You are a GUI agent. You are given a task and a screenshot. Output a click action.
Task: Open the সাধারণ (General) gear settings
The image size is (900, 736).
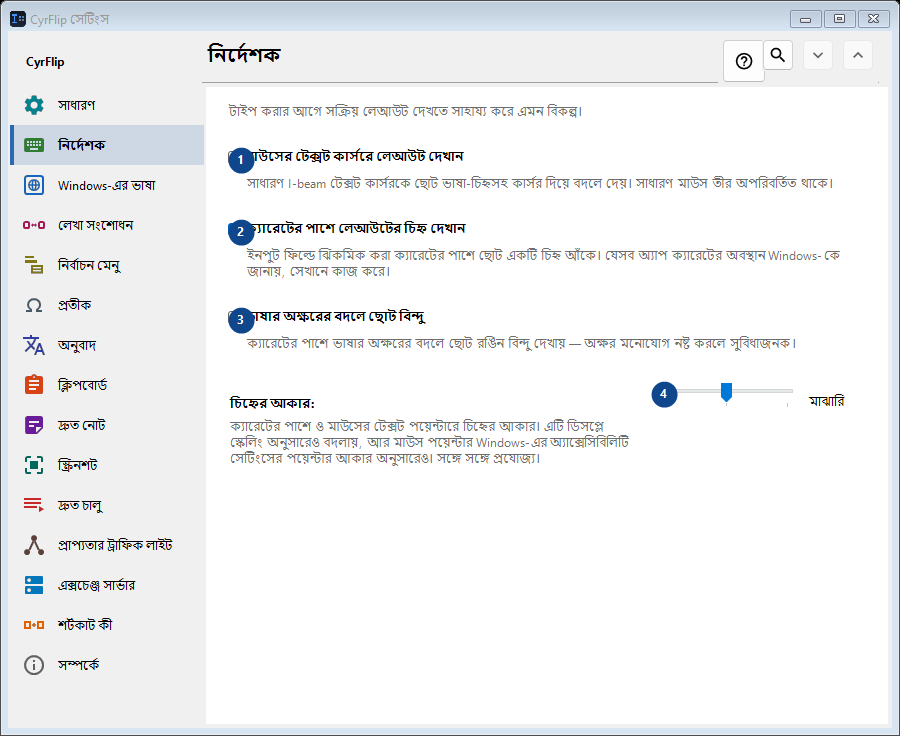click(x=107, y=105)
